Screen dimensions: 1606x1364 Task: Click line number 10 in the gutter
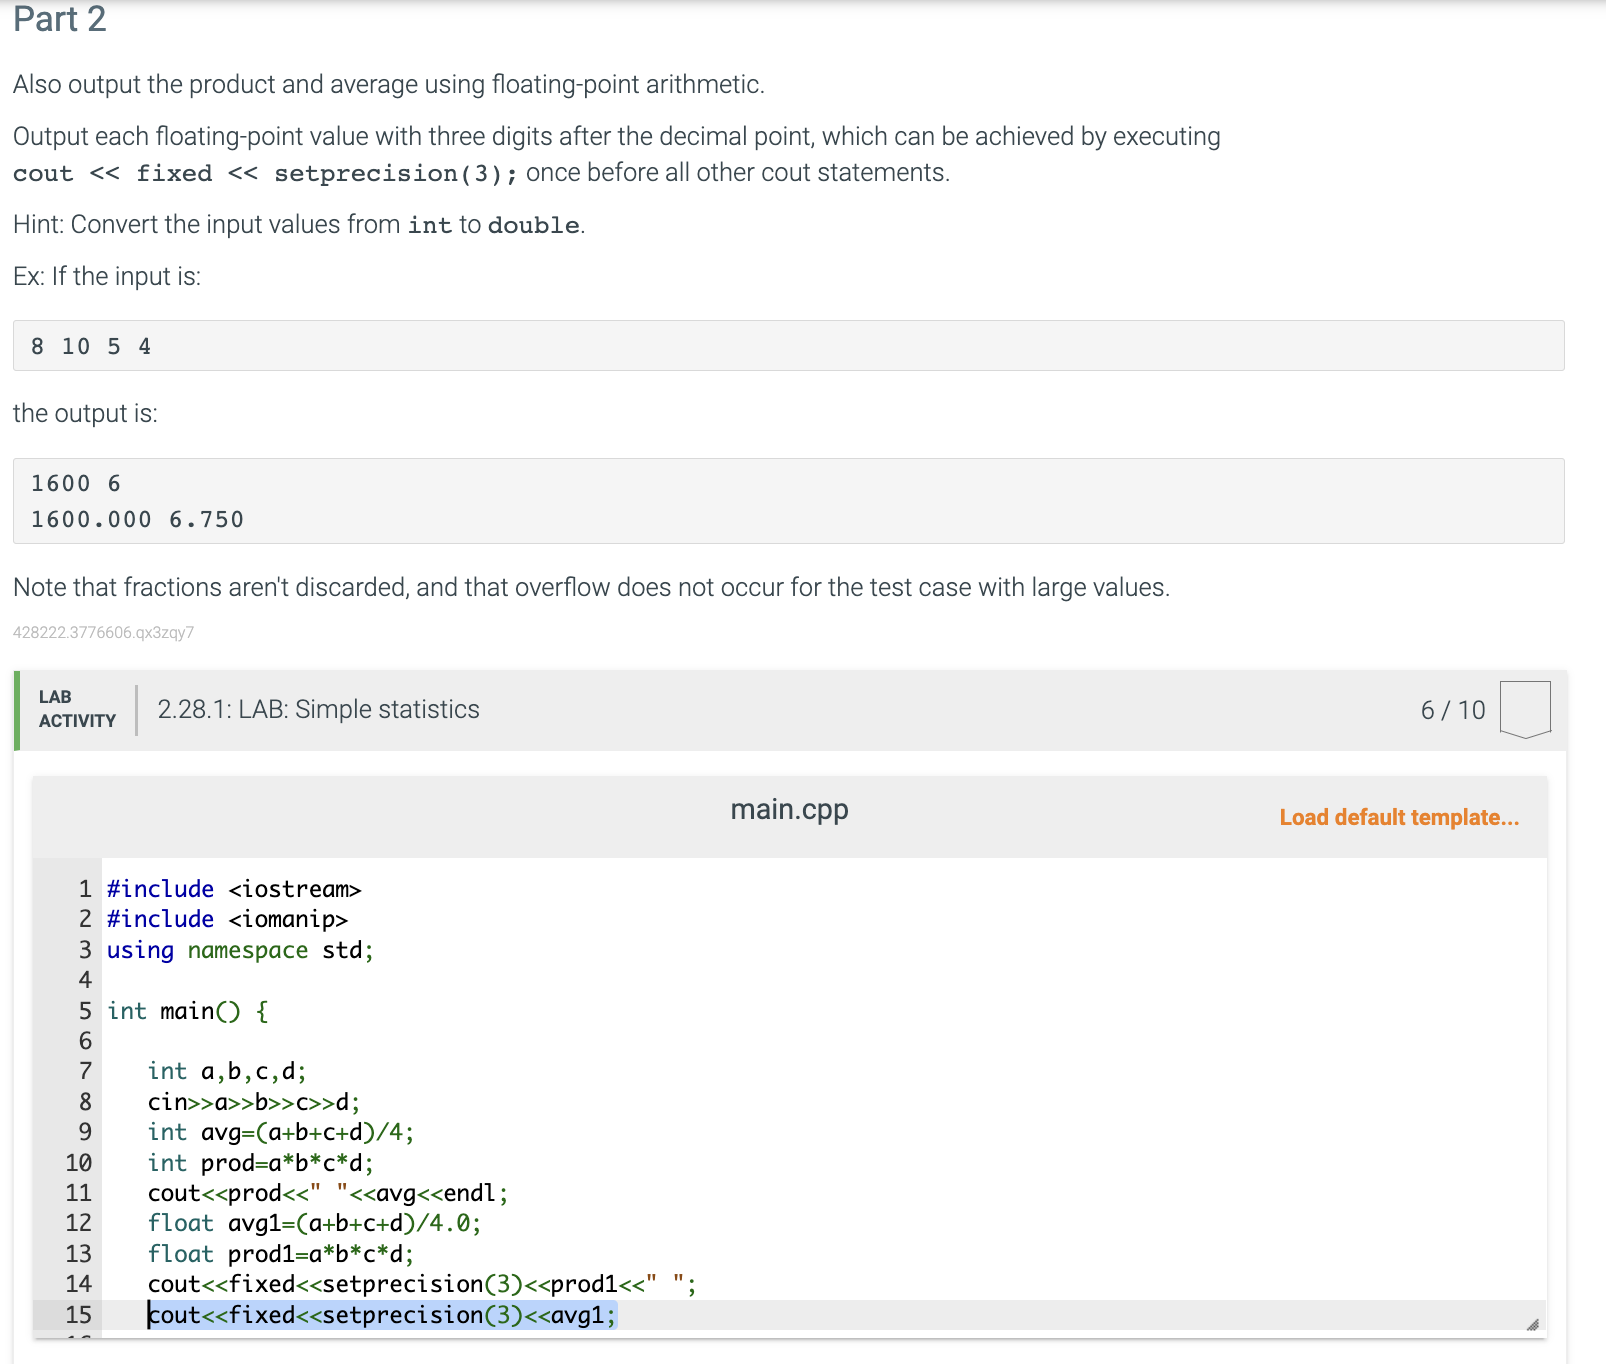coord(77,1162)
